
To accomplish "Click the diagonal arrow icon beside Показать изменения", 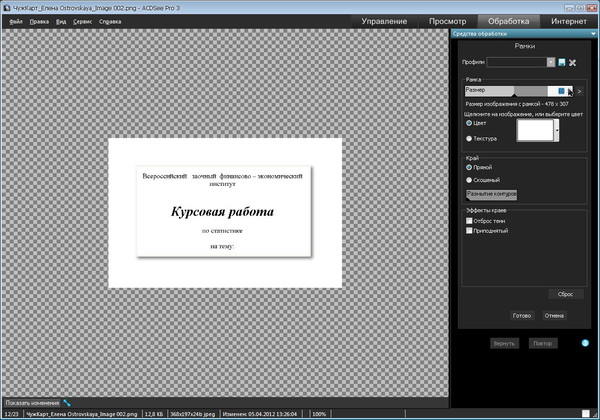I will pyautogui.click(x=67, y=403).
